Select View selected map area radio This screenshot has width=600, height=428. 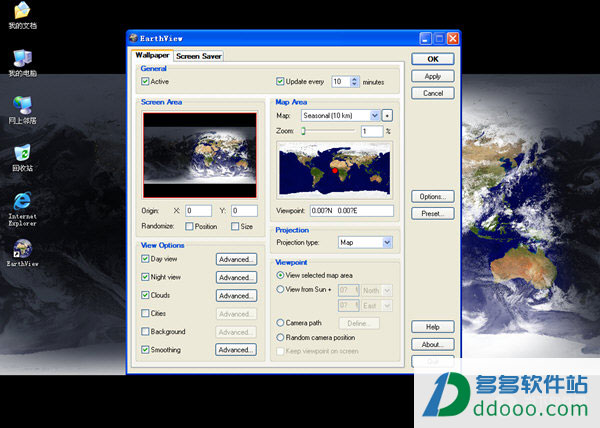point(280,275)
